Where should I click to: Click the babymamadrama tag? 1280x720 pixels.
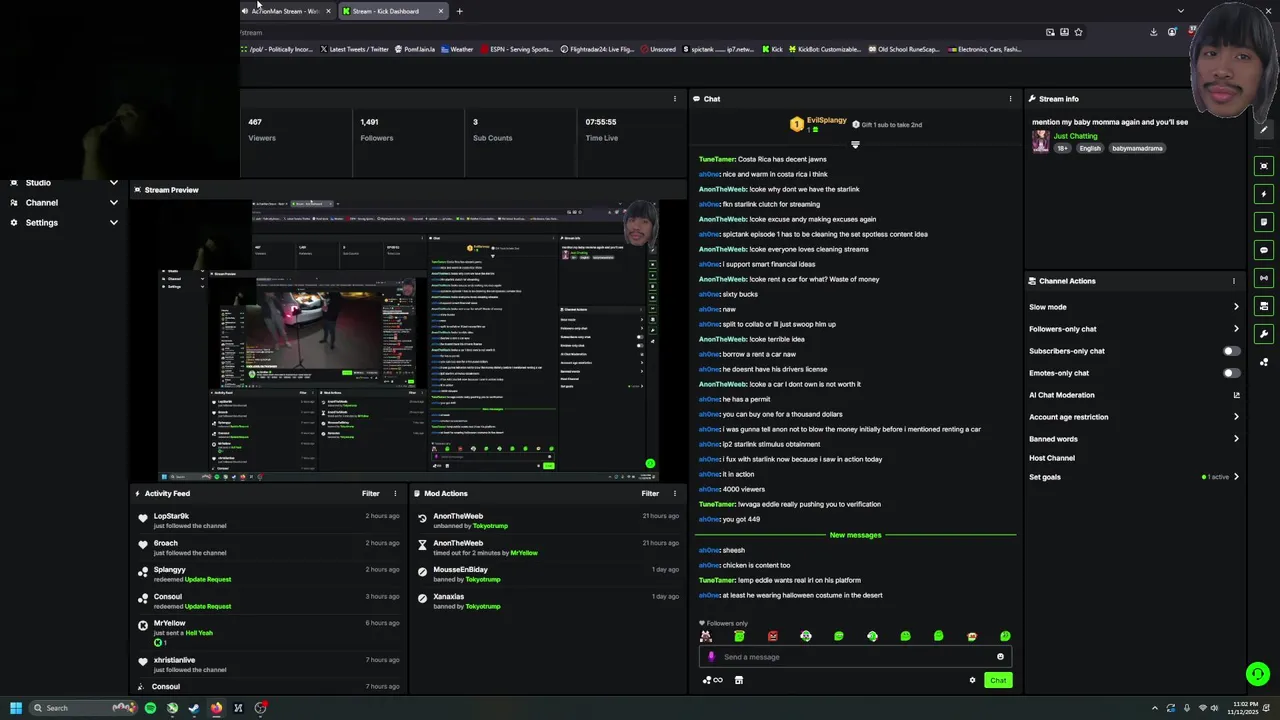click(x=1137, y=148)
